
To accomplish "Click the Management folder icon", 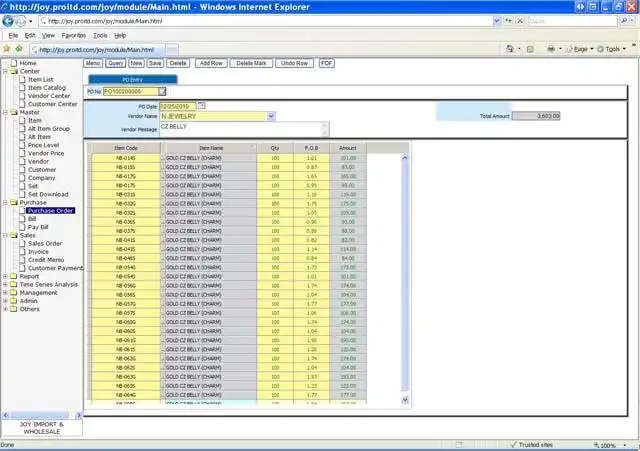I will point(14,293).
